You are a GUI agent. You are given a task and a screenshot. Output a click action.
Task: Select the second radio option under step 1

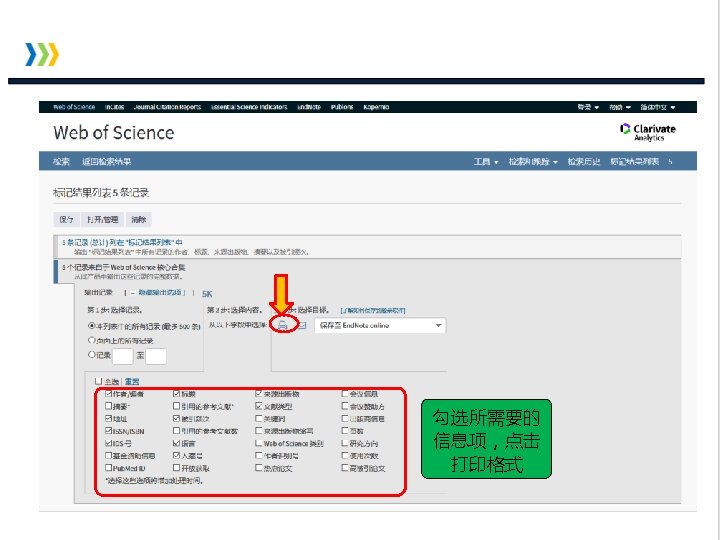point(91,340)
